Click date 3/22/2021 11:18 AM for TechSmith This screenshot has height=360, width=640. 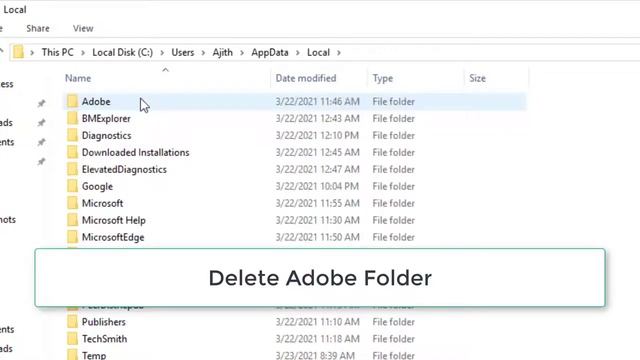318,339
